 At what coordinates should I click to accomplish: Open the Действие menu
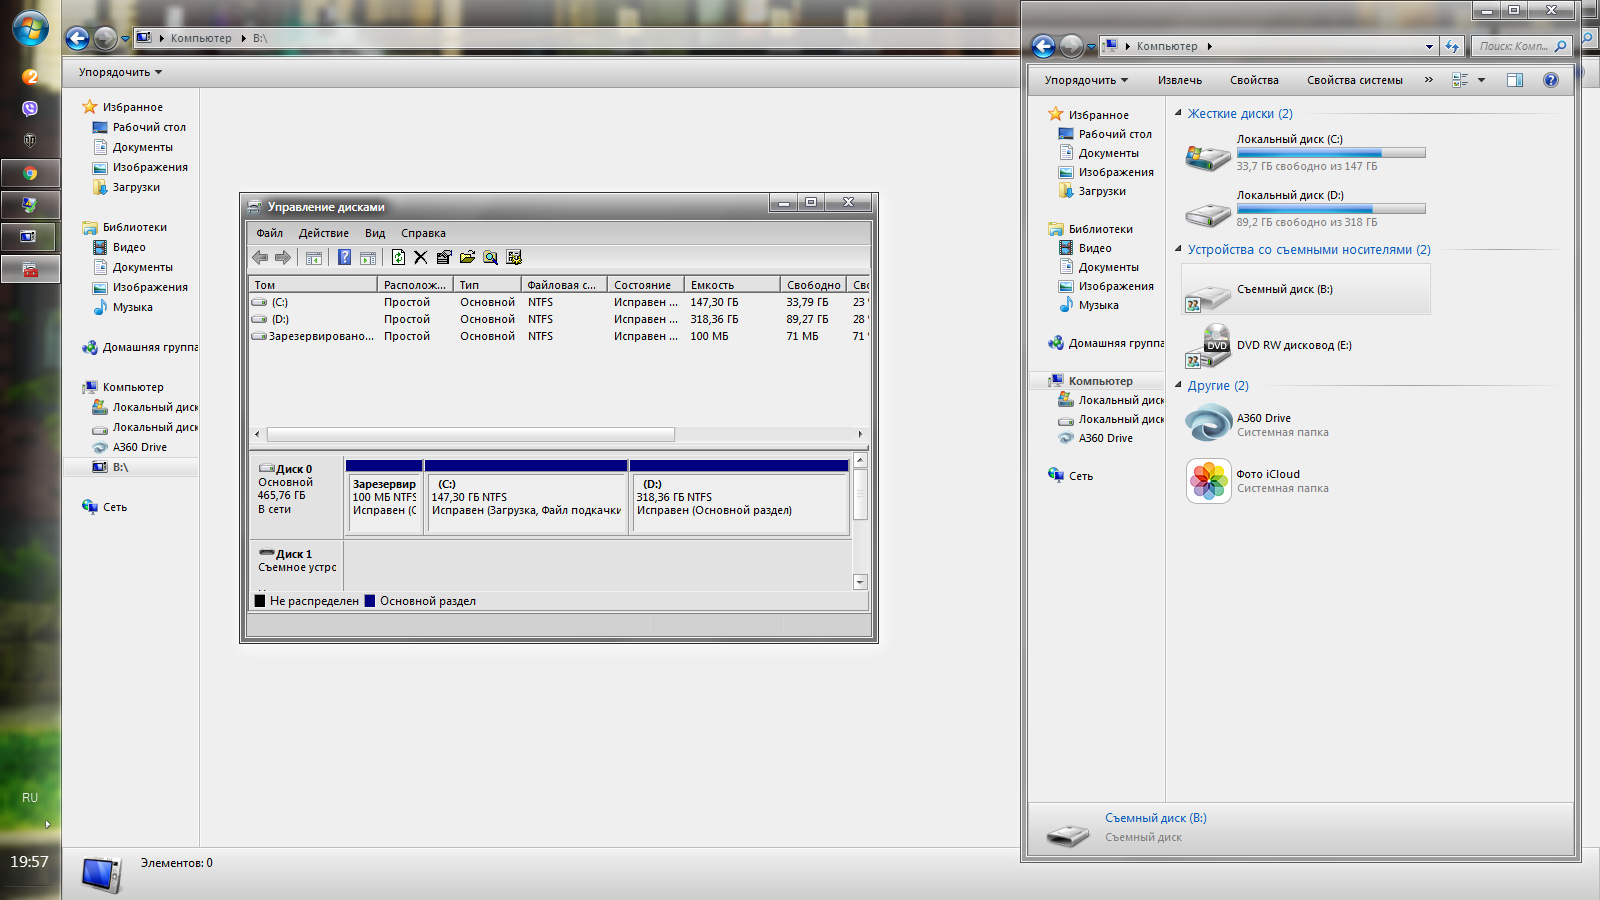click(323, 233)
